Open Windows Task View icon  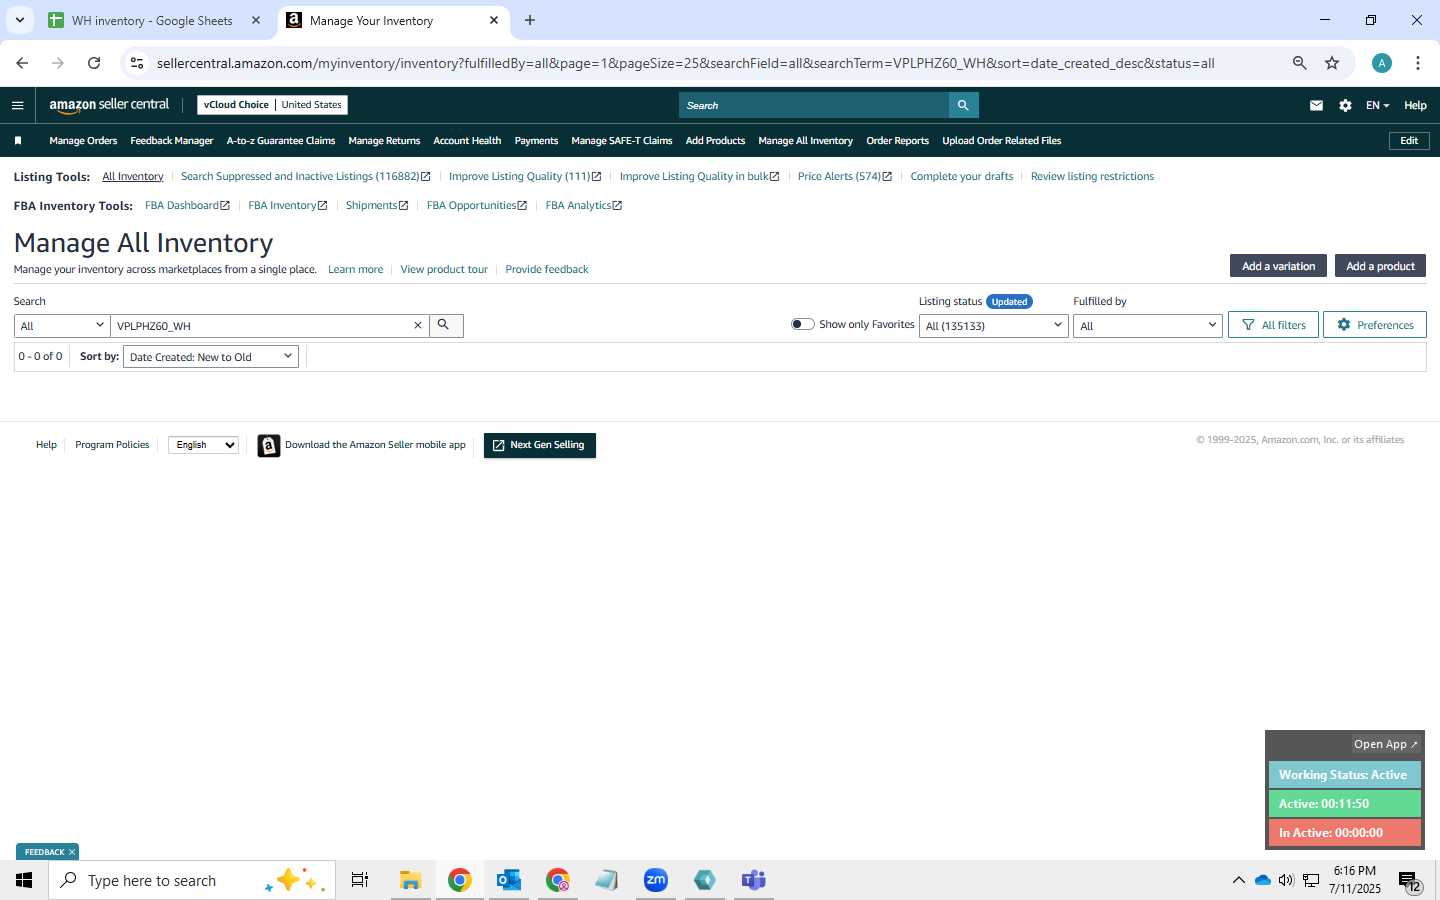pyautogui.click(x=360, y=880)
